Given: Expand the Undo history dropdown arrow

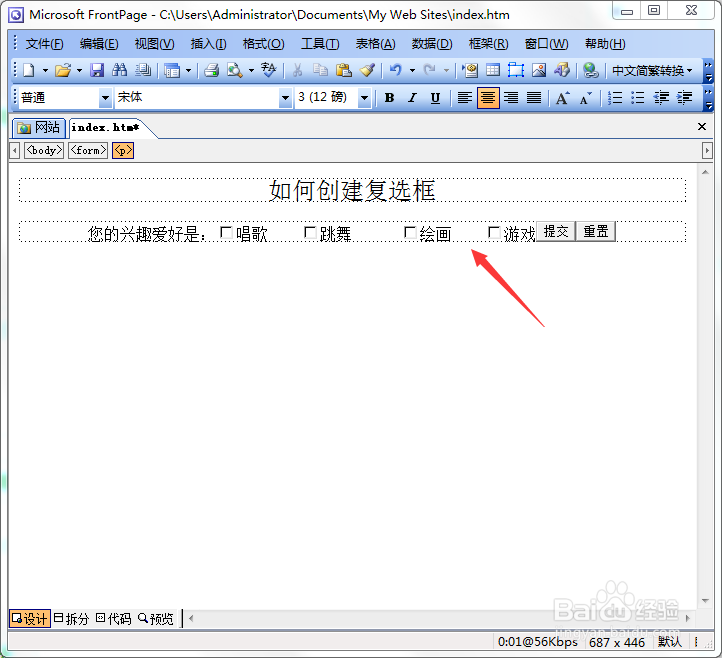Looking at the screenshot, I should (412, 70).
